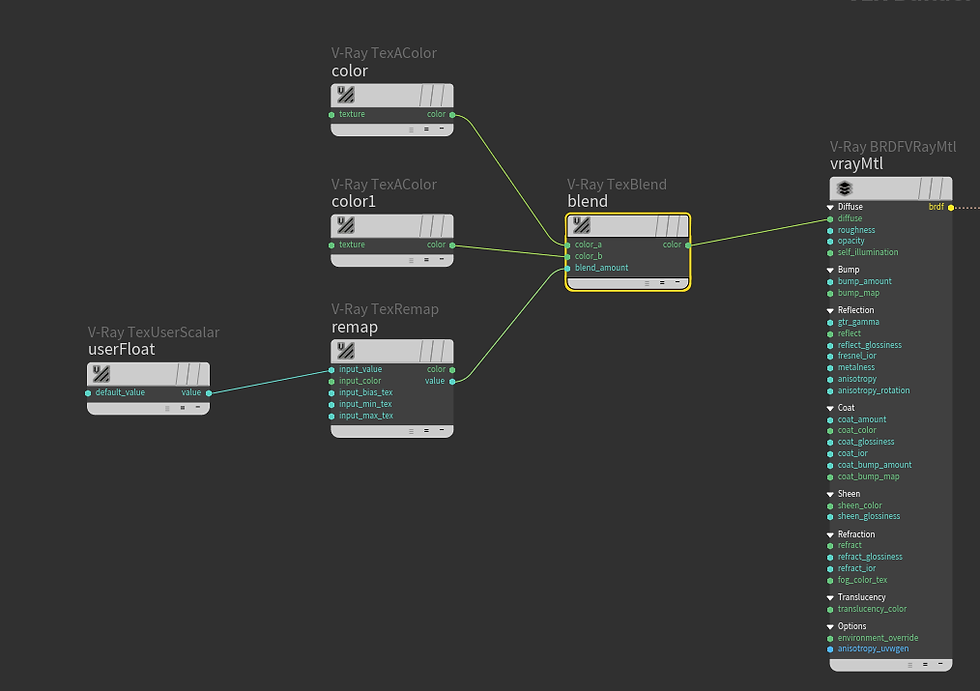Screen dimensions: 980x691
Task: Collapse the Sheen section on the vrayMtl node
Action: coord(828,493)
